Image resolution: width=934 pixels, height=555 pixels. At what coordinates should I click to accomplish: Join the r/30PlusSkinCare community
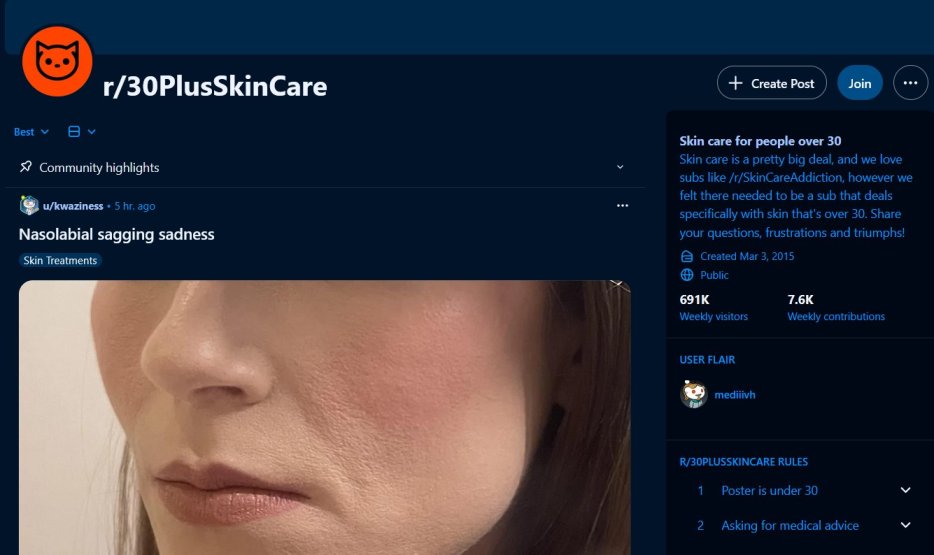(860, 83)
